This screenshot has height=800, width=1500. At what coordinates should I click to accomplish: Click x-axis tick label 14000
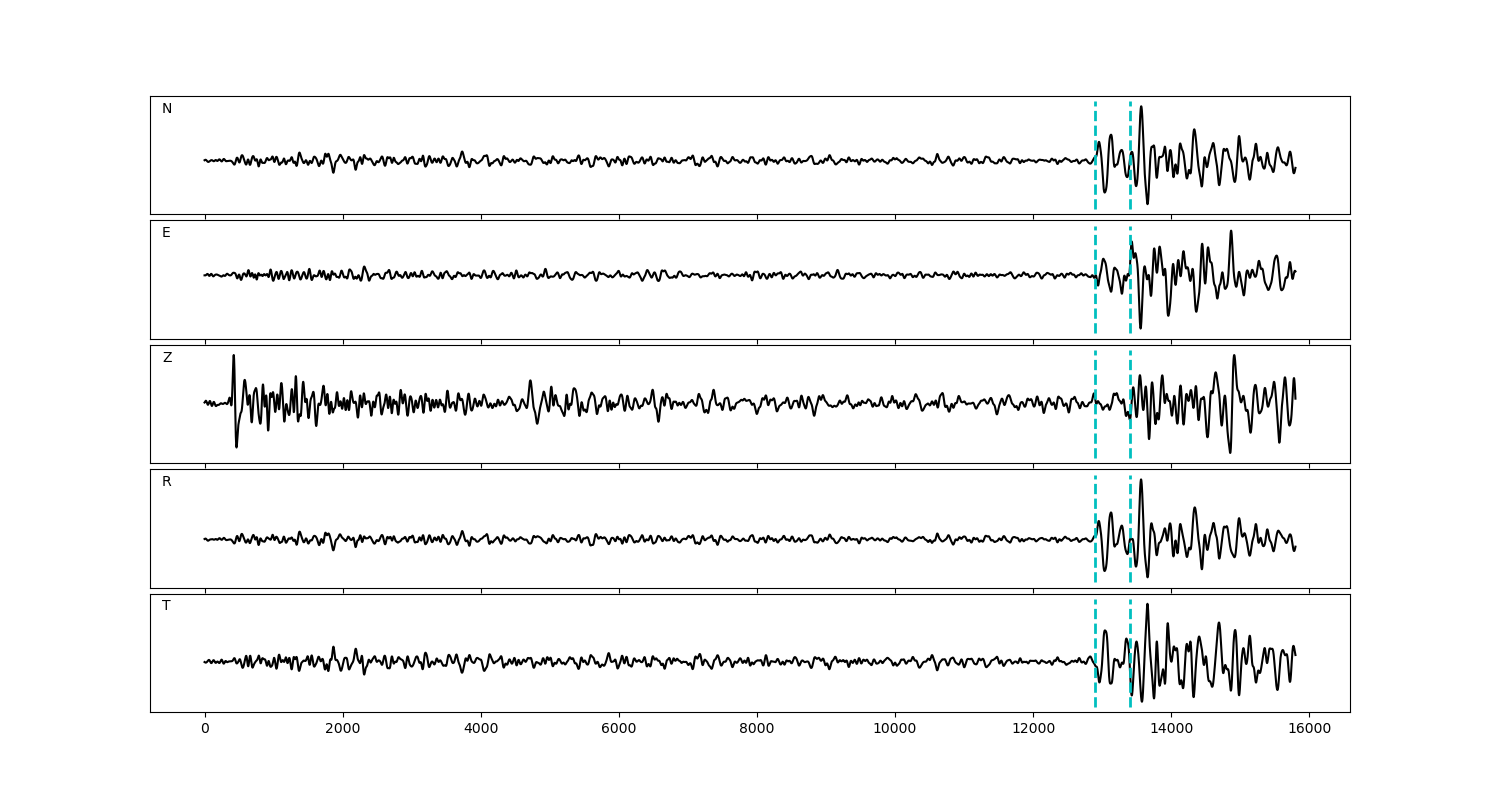tap(1171, 730)
